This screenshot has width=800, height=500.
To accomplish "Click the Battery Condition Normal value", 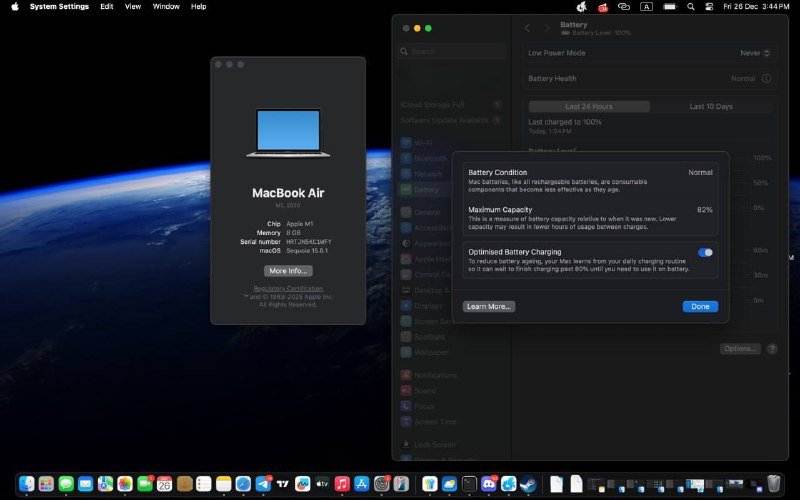I will [x=700, y=172].
